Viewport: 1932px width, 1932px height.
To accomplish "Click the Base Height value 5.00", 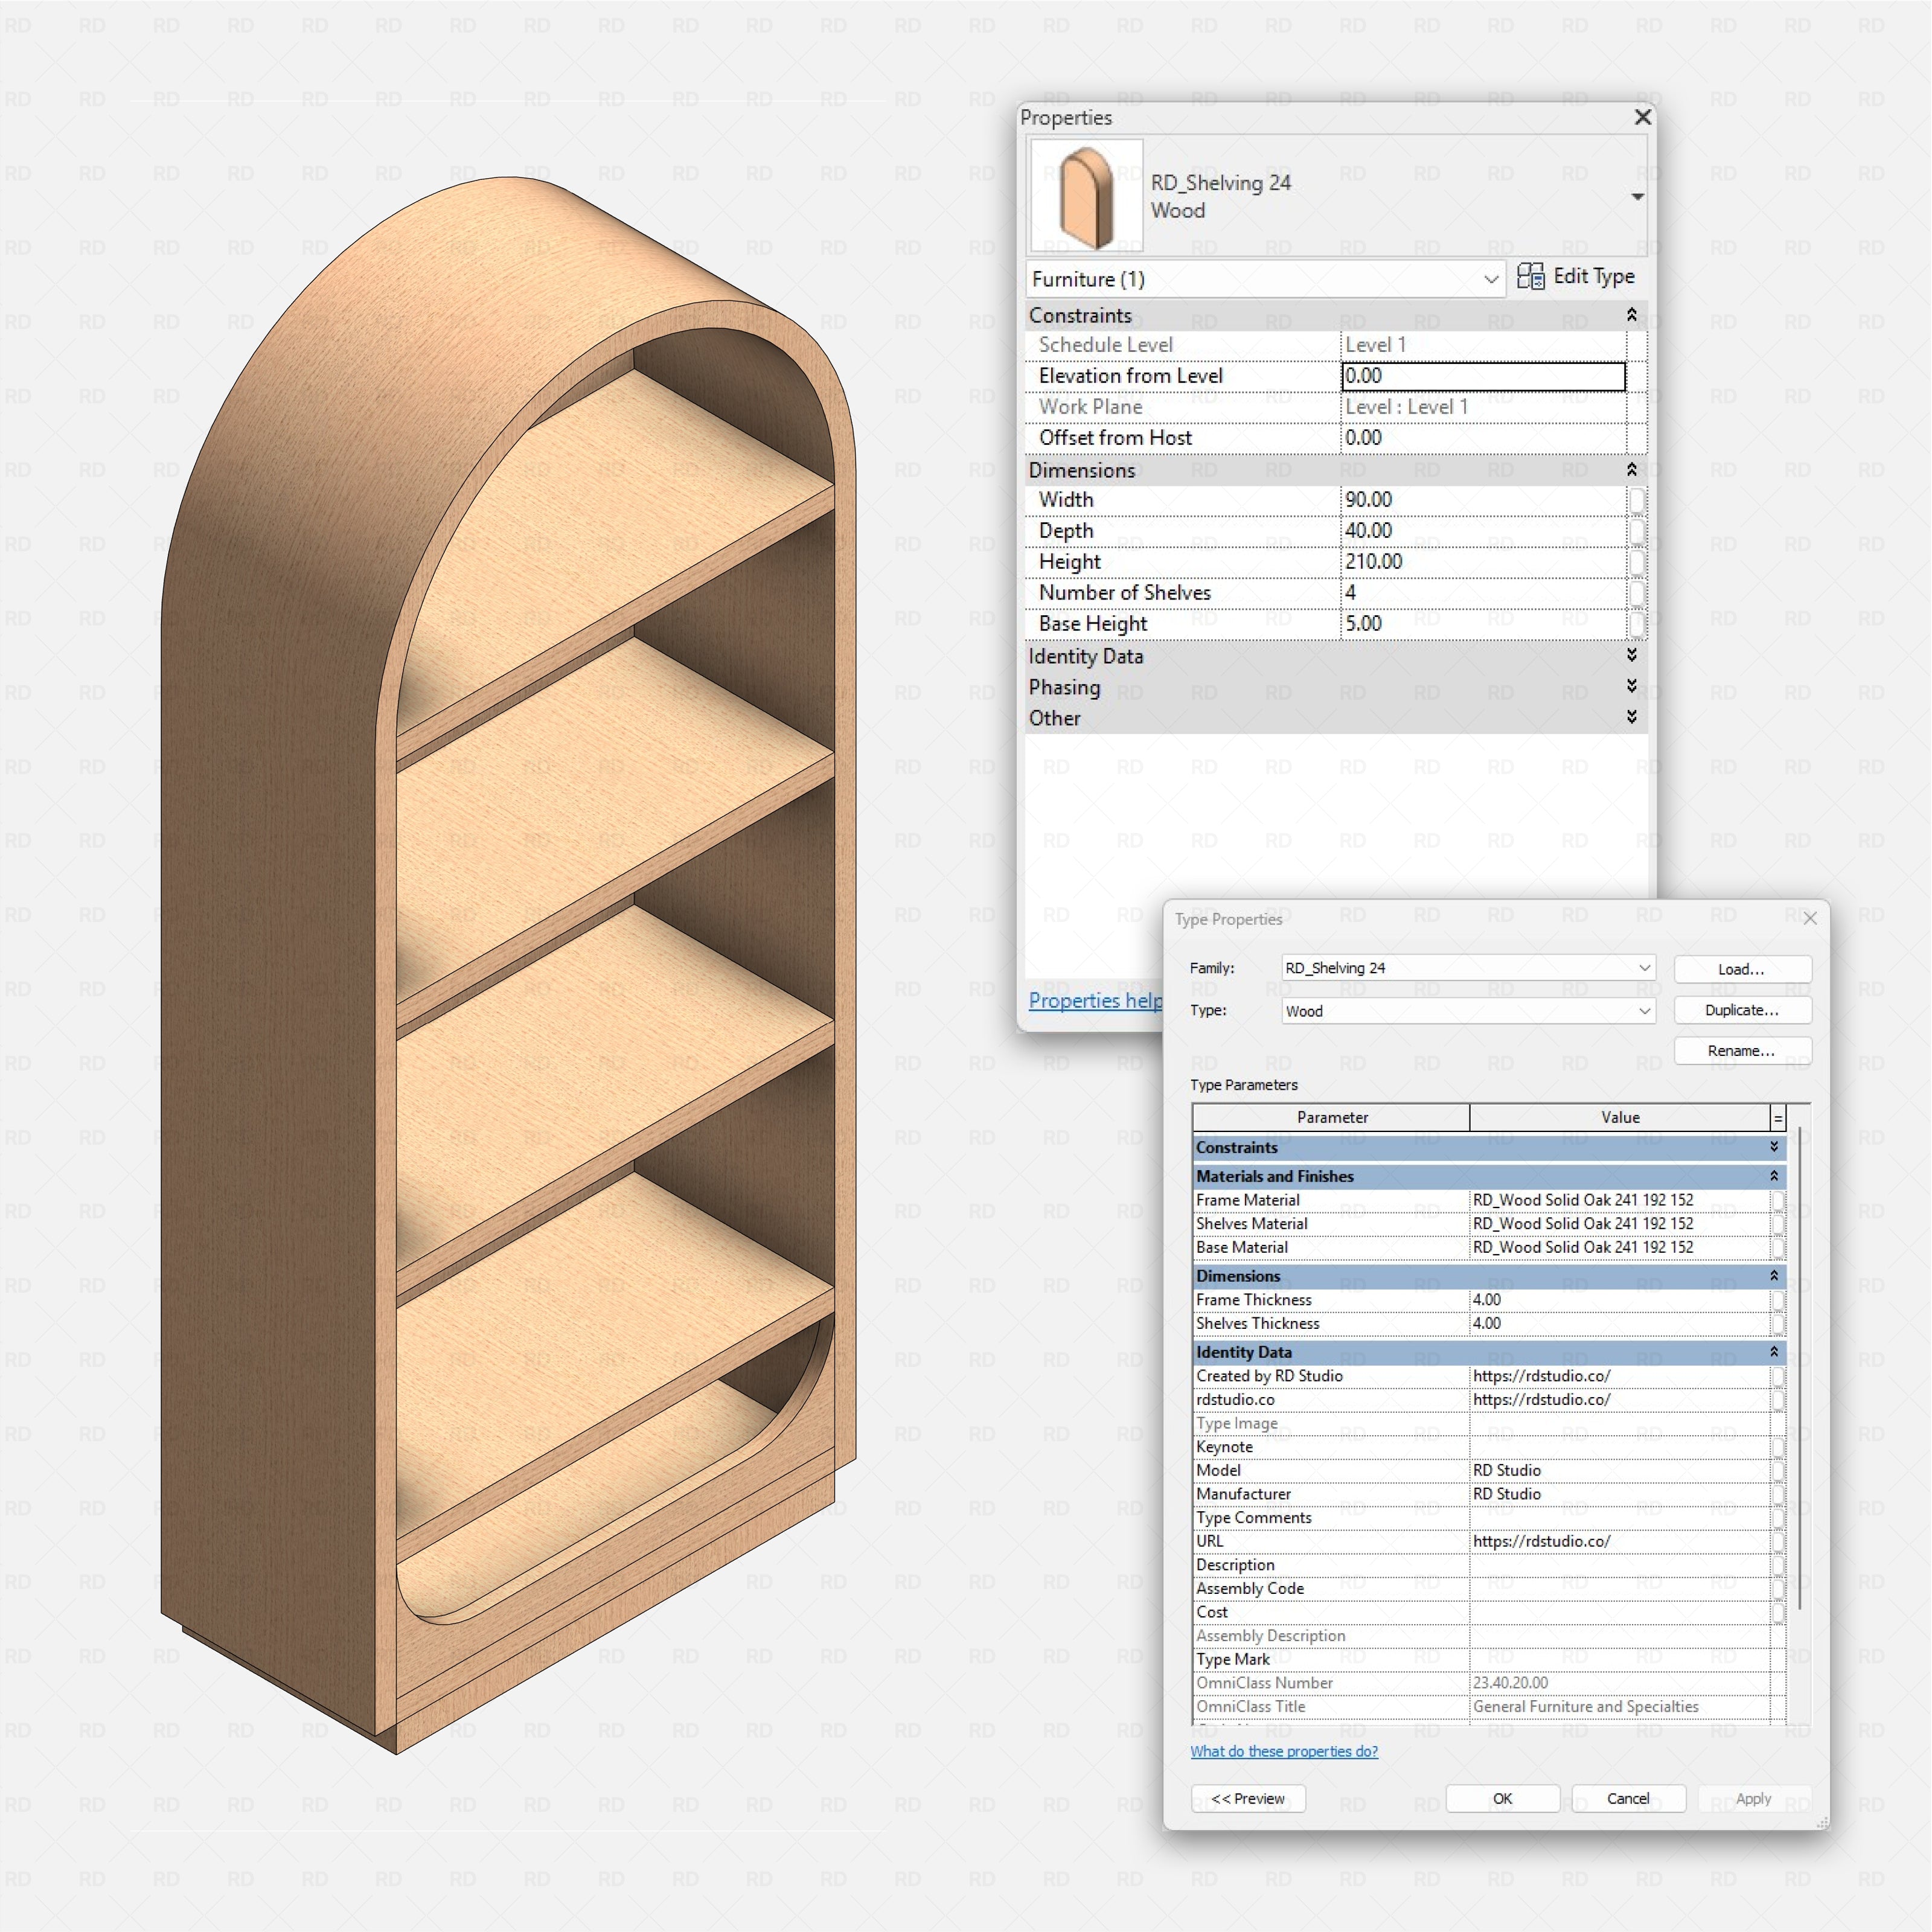I will (x=1483, y=624).
